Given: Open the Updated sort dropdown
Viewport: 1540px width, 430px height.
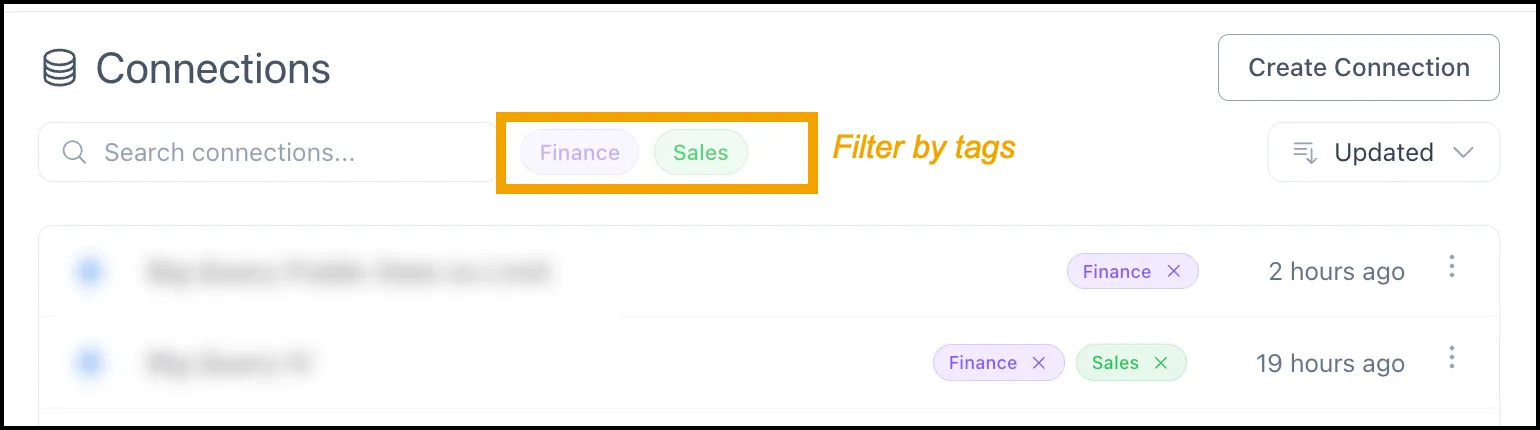Looking at the screenshot, I should click(x=1384, y=152).
